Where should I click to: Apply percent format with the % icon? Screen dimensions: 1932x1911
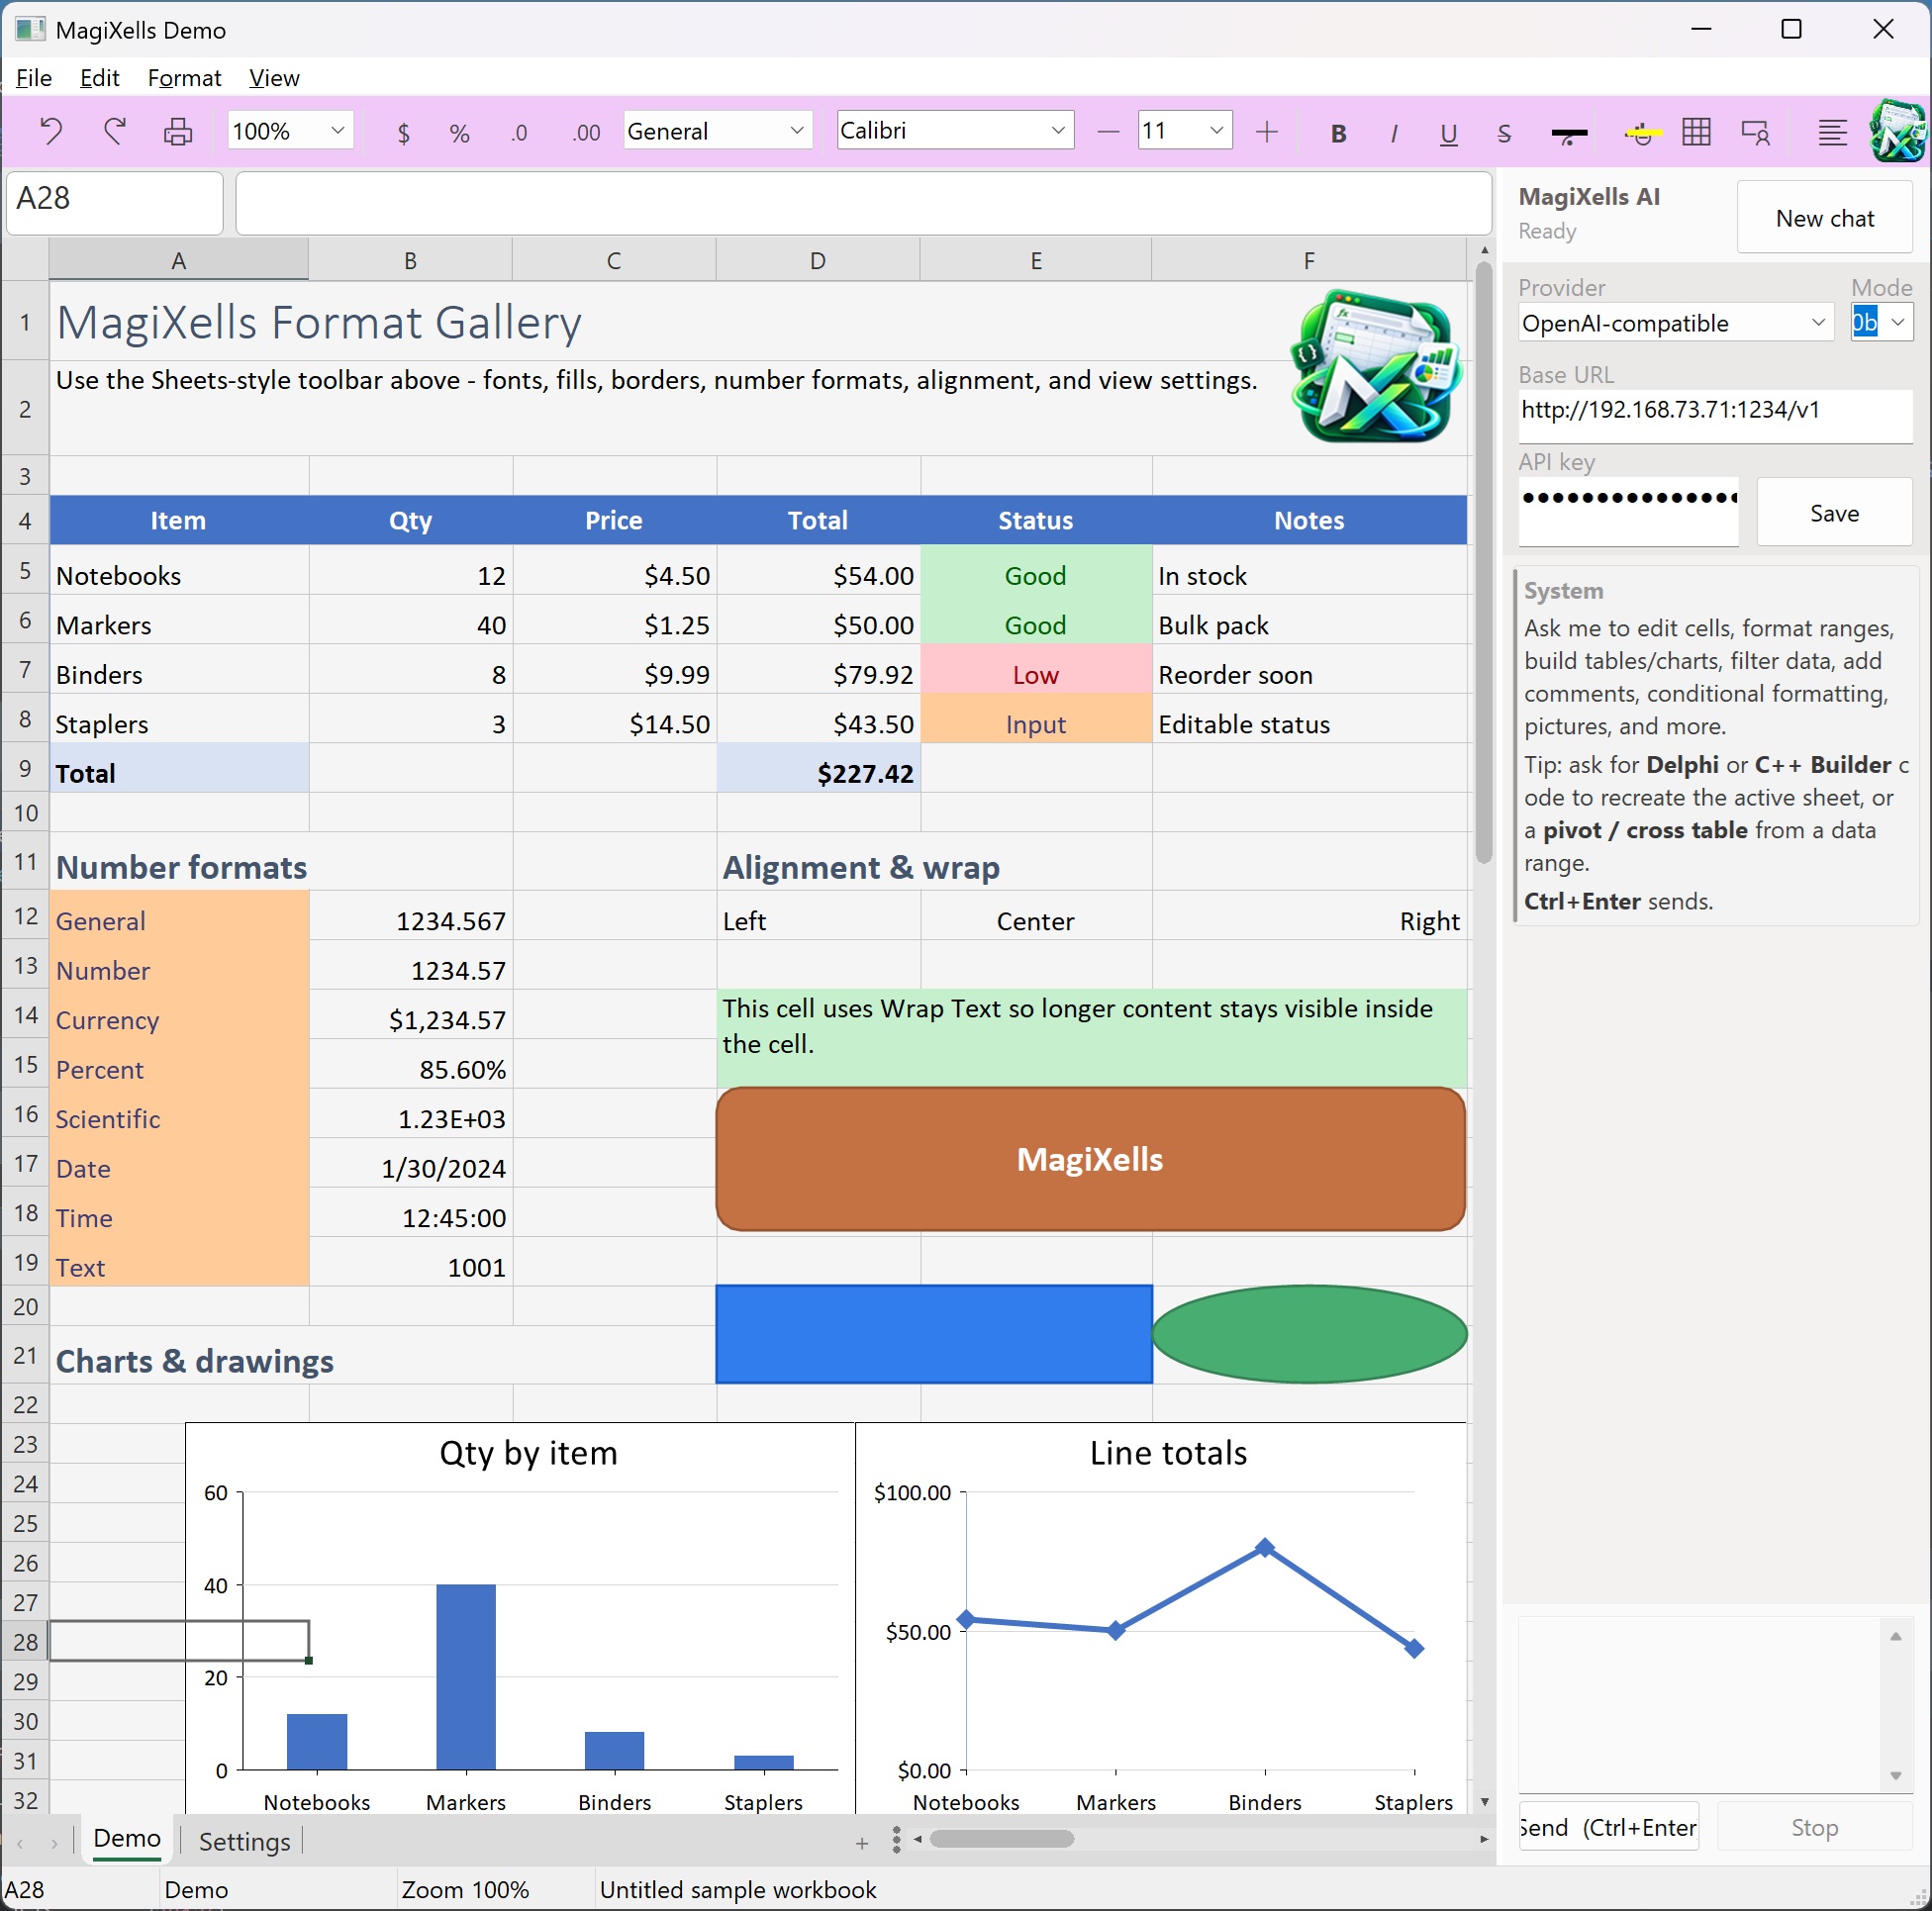(x=459, y=132)
